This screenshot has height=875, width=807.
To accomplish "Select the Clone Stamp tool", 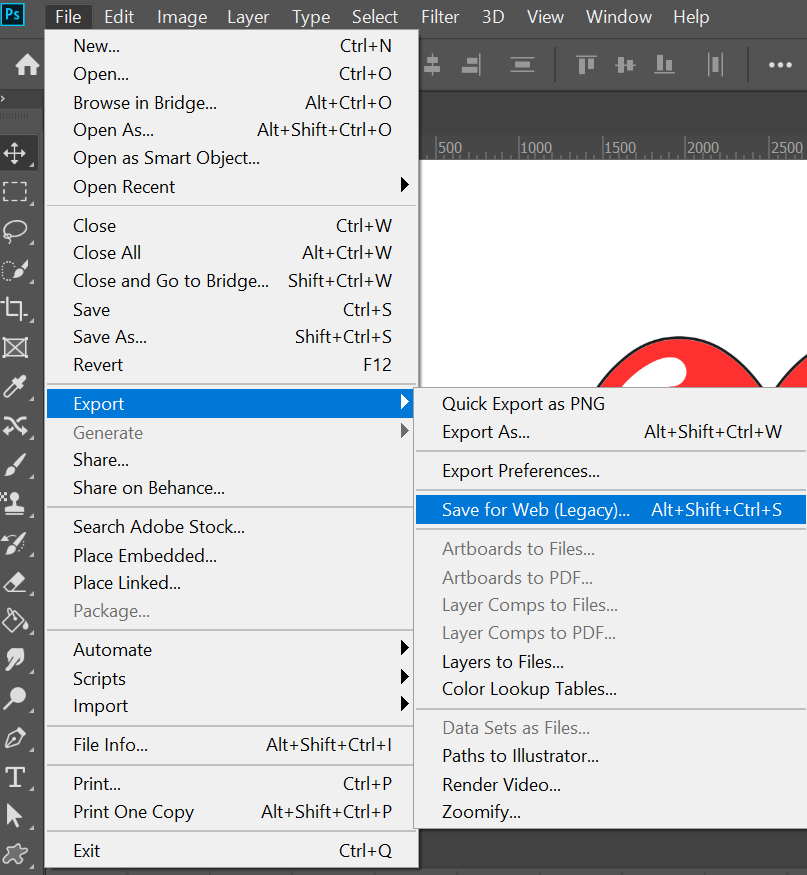I will 15,503.
